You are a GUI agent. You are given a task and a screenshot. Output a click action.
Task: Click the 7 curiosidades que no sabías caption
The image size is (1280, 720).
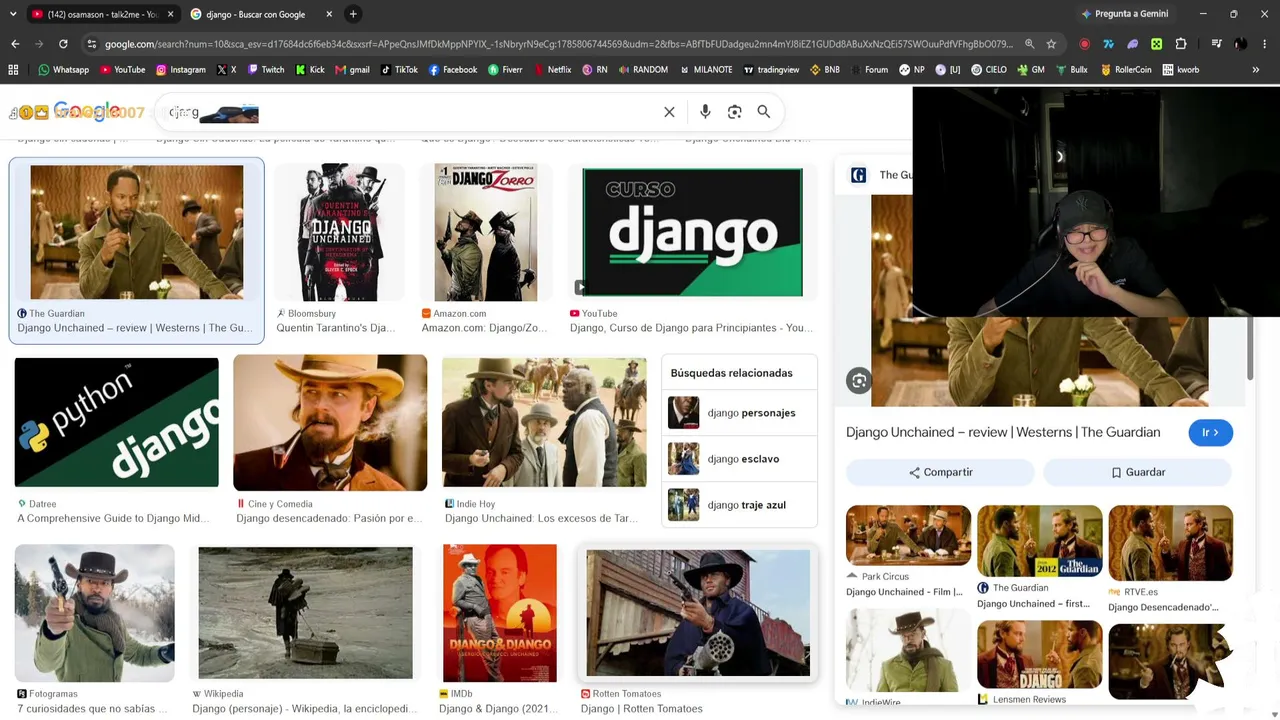click(x=92, y=709)
